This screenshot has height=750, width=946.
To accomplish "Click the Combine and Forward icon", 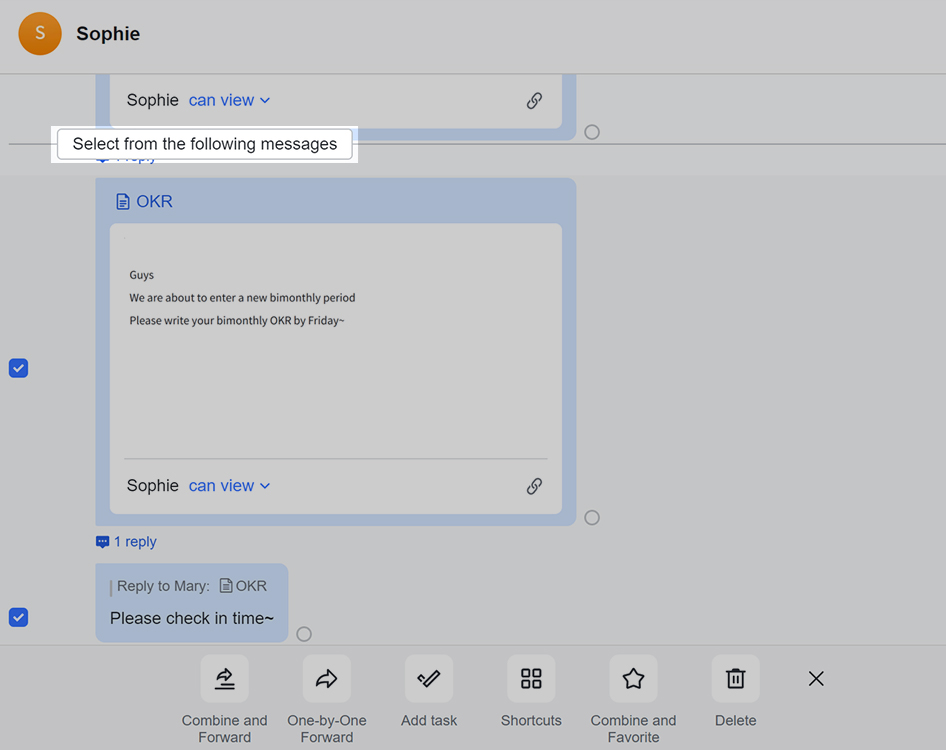I will click(225, 679).
